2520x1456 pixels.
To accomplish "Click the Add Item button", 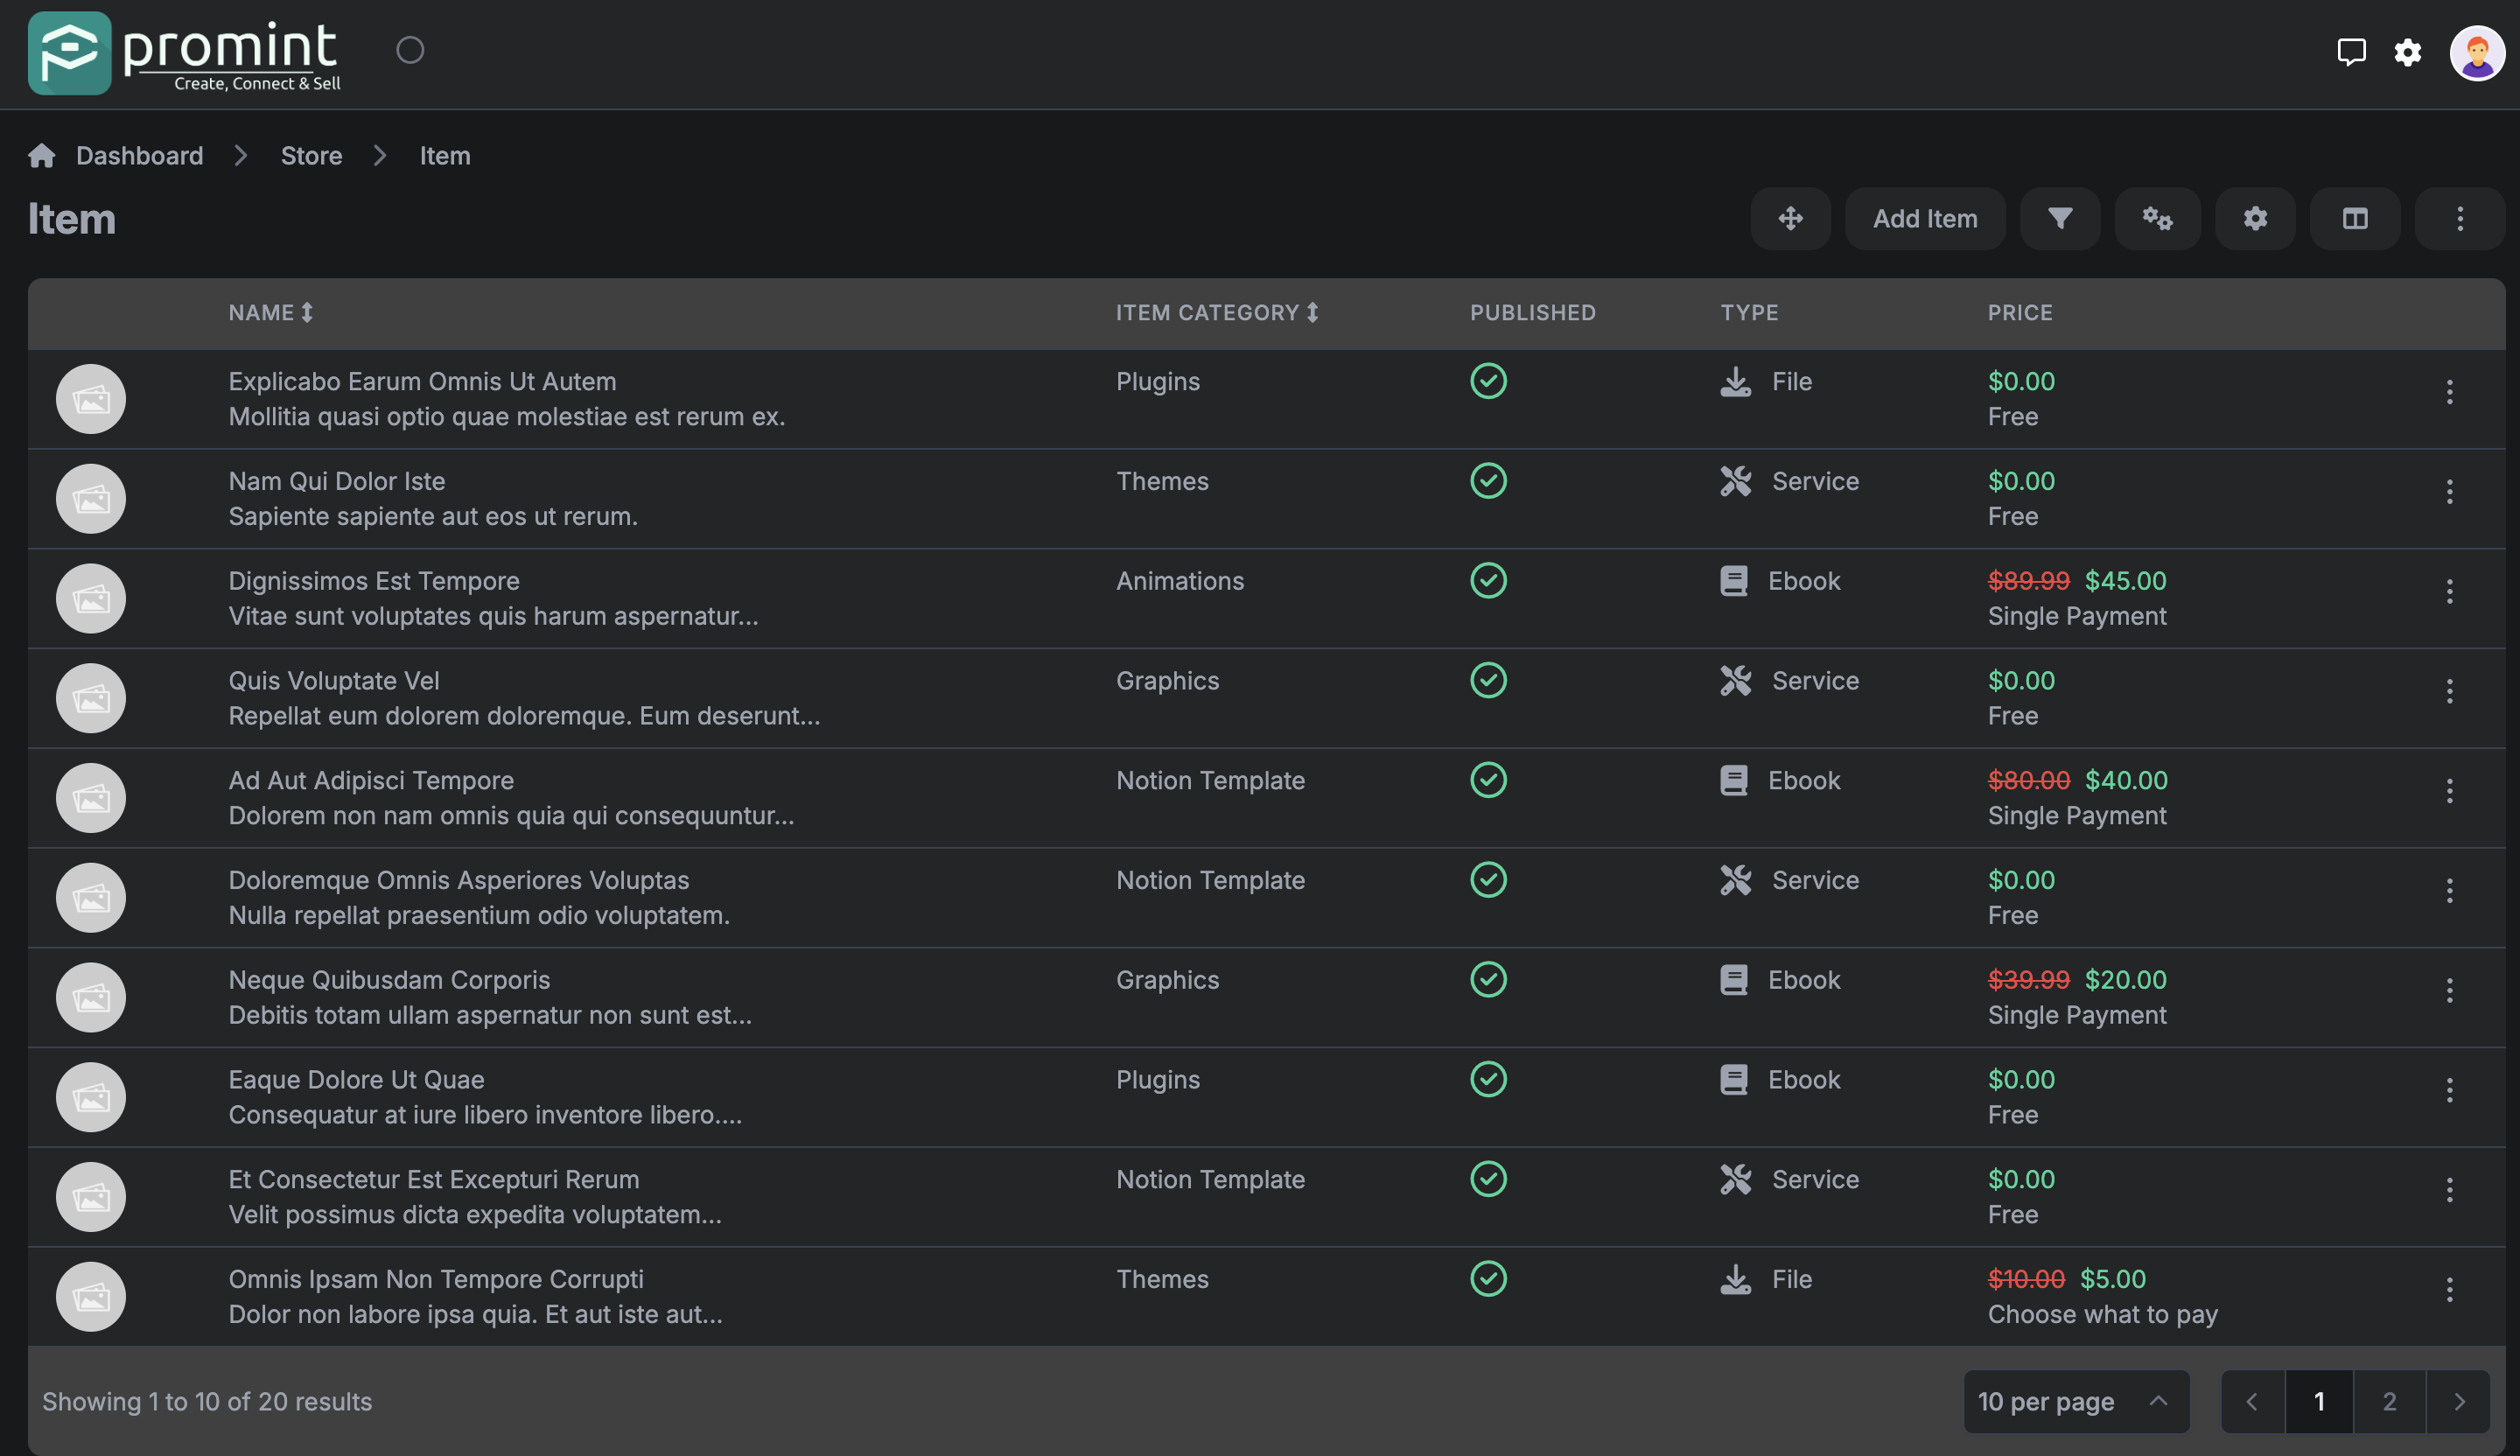I will click(x=1926, y=217).
